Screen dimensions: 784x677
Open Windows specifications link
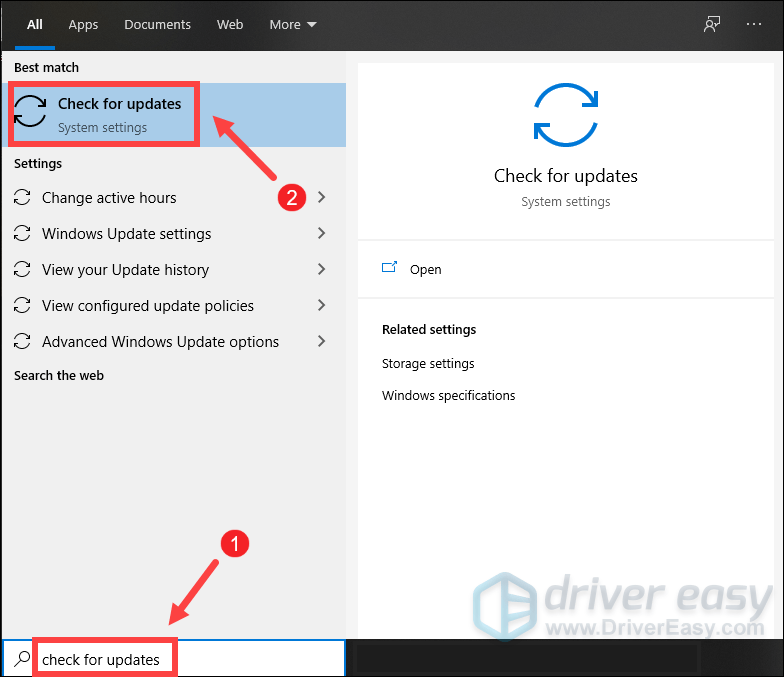click(448, 396)
